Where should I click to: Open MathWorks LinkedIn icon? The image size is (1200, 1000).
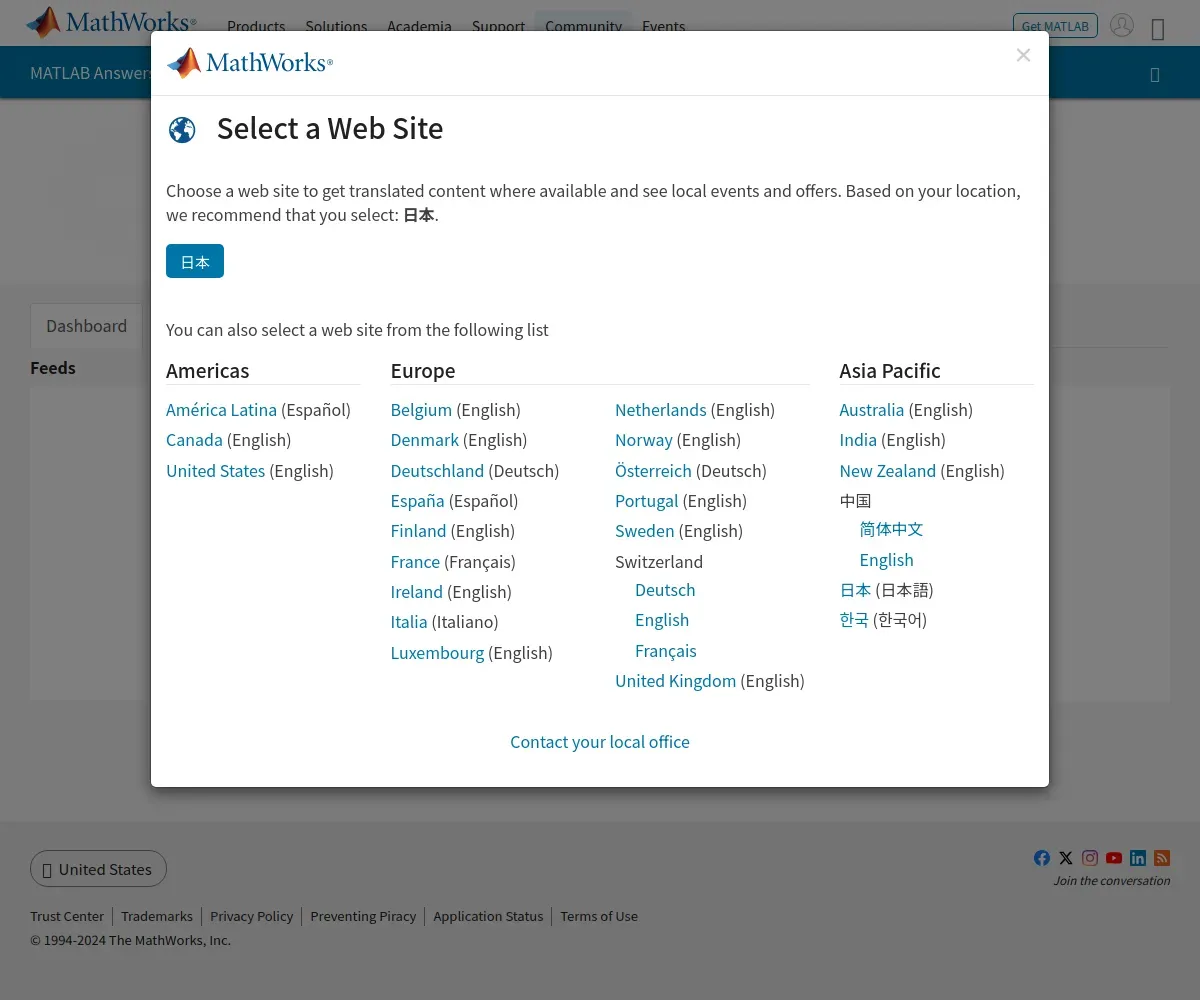[x=1138, y=858]
